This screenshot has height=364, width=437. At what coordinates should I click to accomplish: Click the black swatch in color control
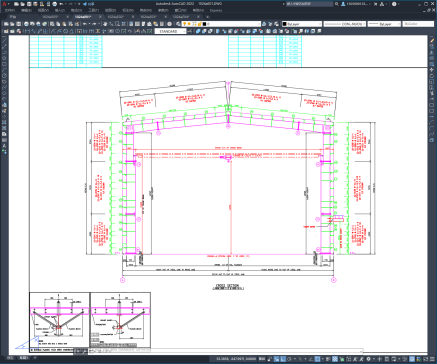284,24
